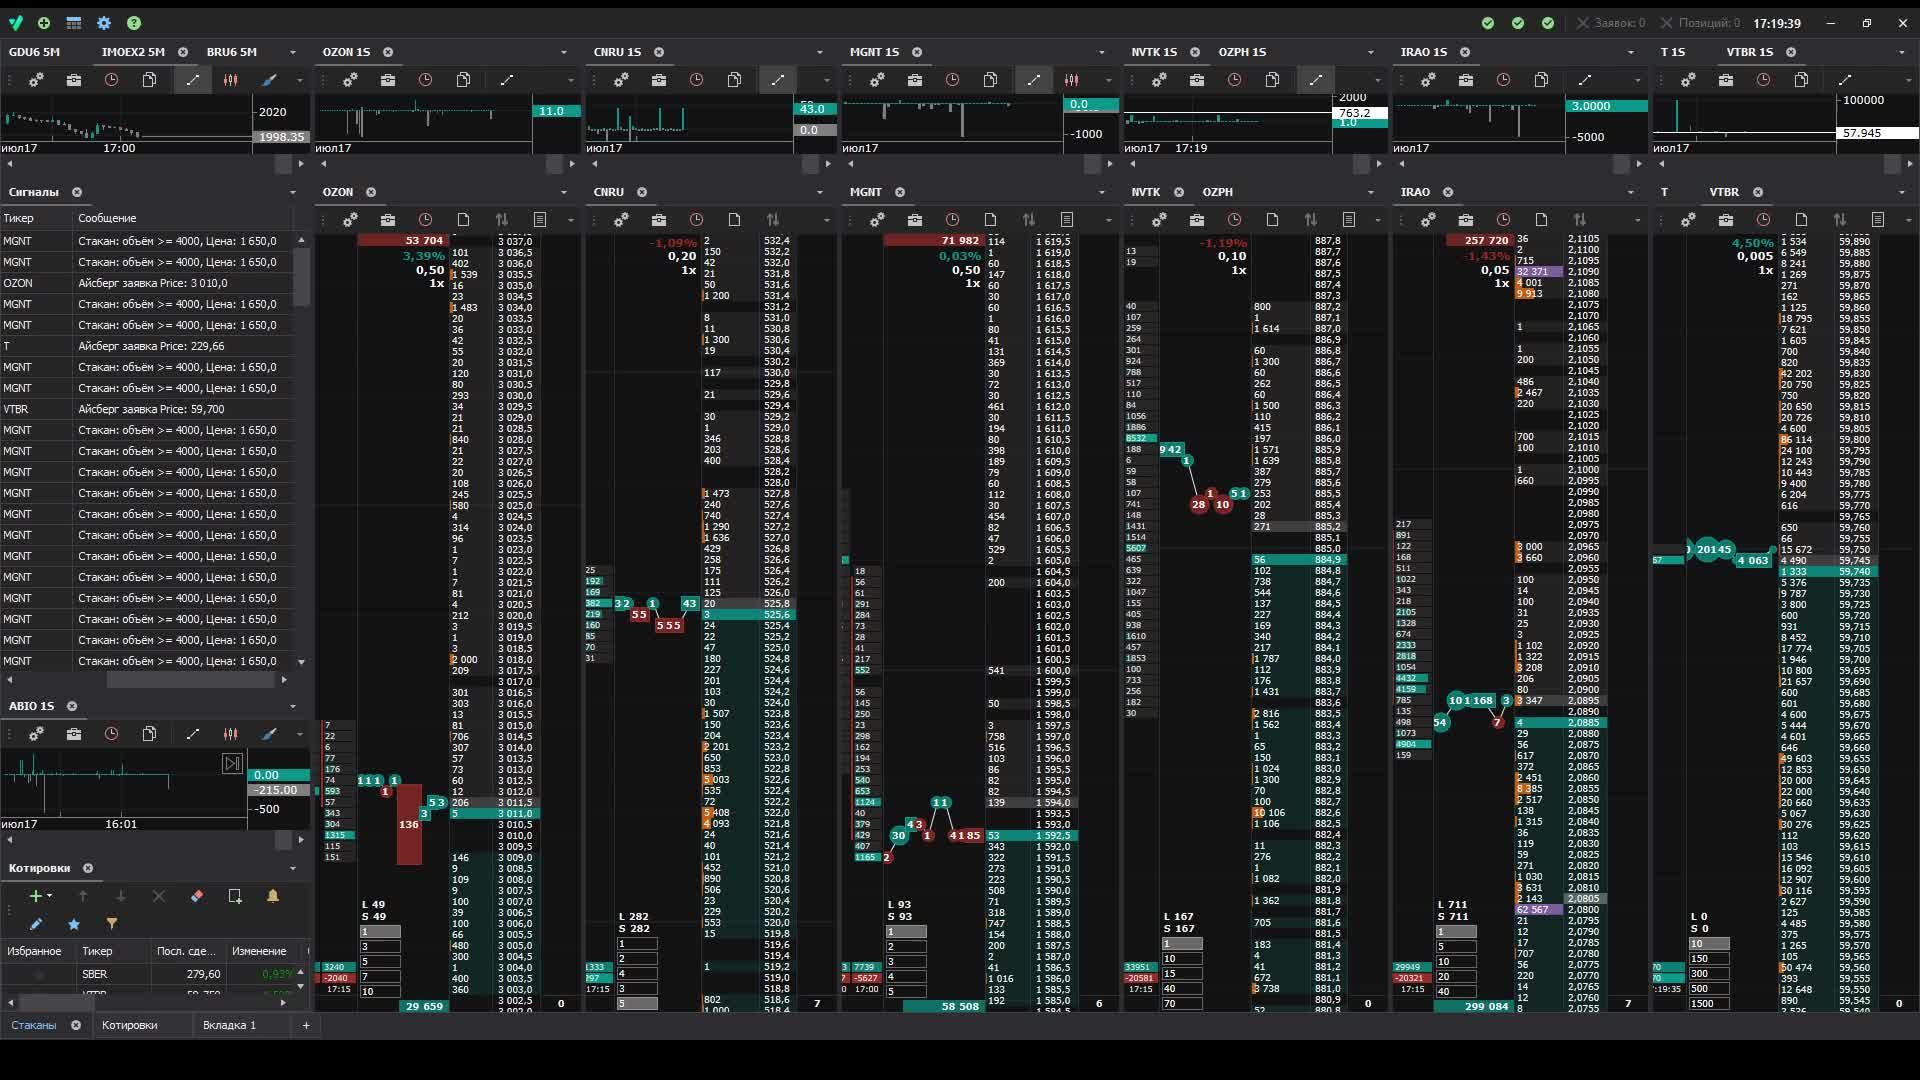Click the skip-to-latest icon on ABIO 1S chart

pos(232,764)
